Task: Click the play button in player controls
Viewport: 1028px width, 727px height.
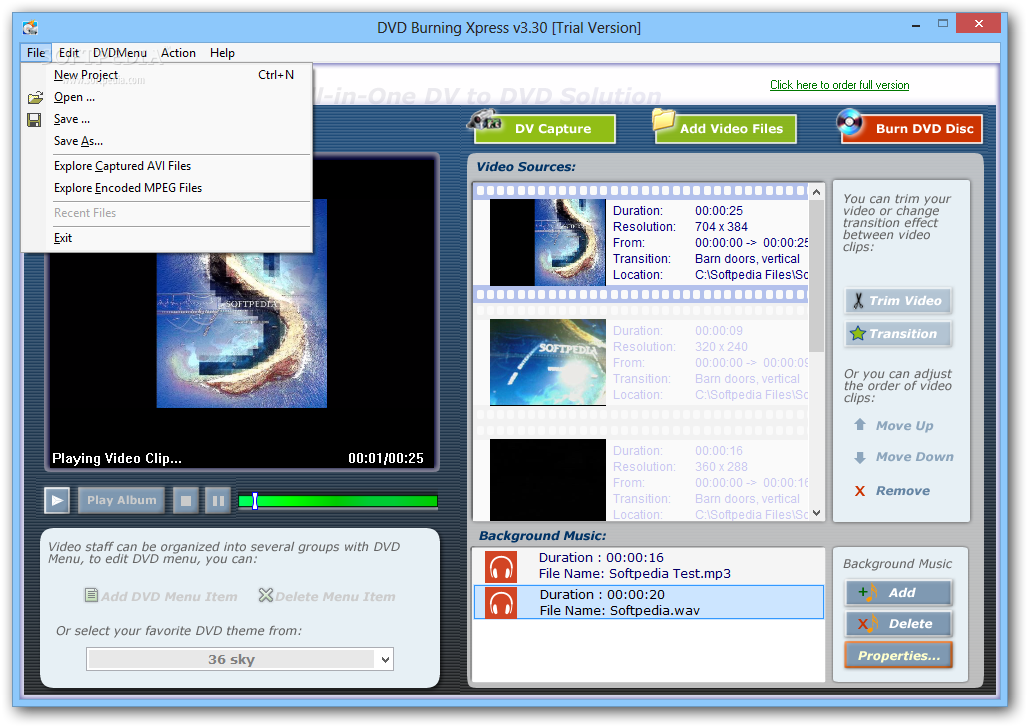Action: (x=57, y=501)
